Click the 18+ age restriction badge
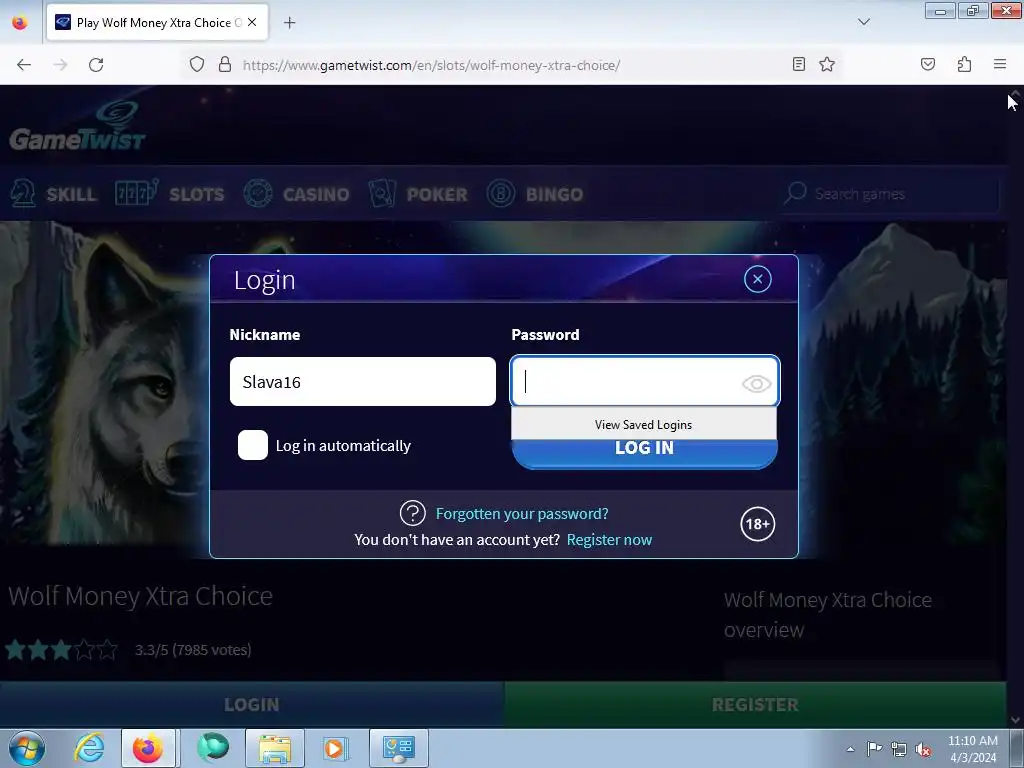The width and height of the screenshot is (1024, 768). [758, 524]
